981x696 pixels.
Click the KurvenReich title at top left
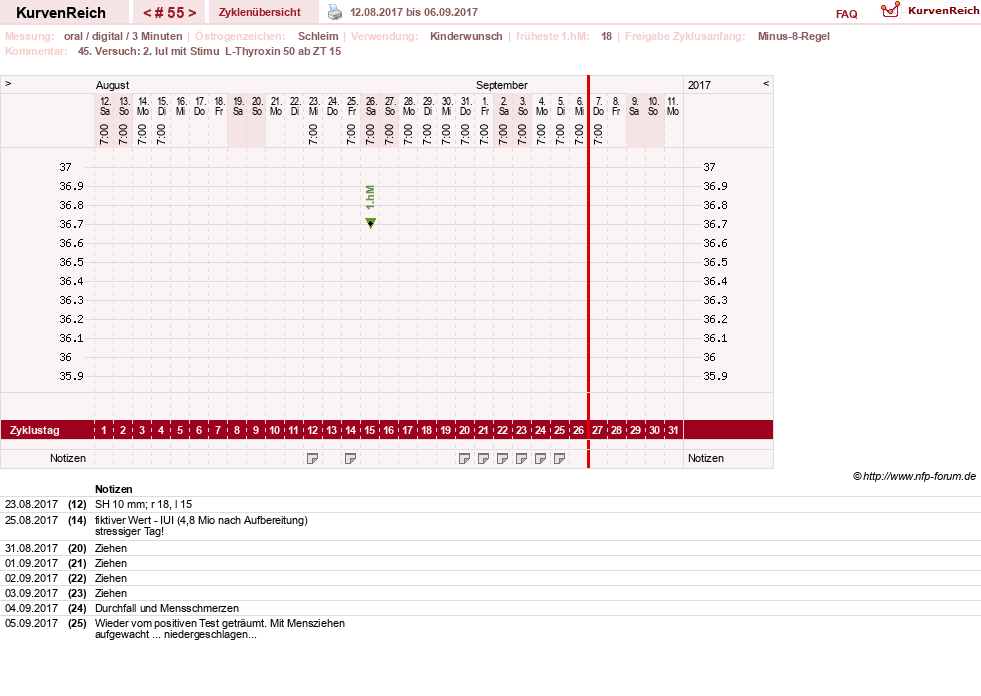point(61,13)
